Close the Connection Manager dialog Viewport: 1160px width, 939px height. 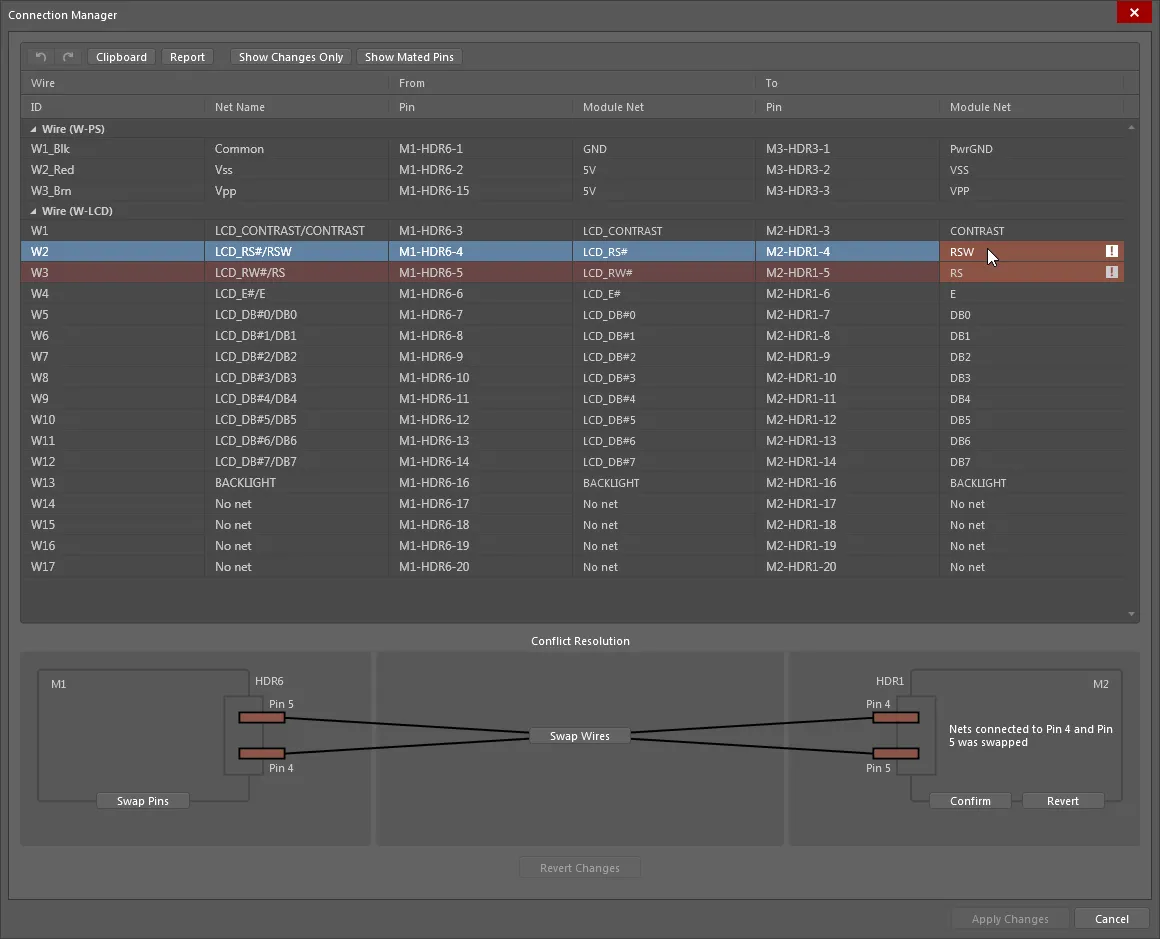click(1133, 13)
